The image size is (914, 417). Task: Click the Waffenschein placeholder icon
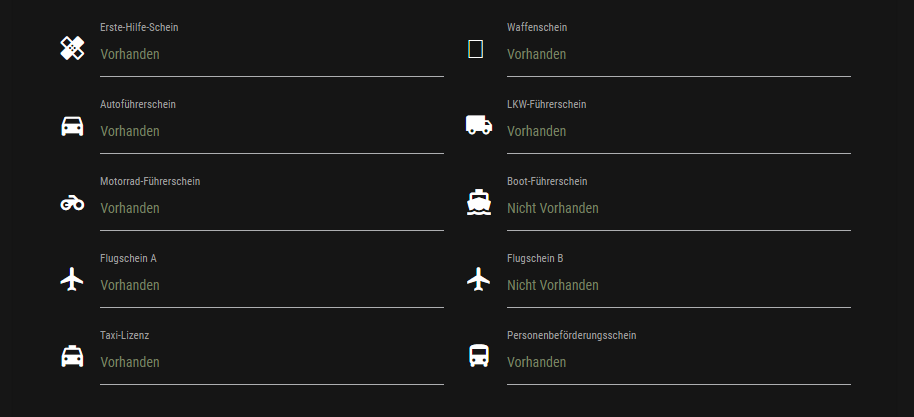(476, 49)
